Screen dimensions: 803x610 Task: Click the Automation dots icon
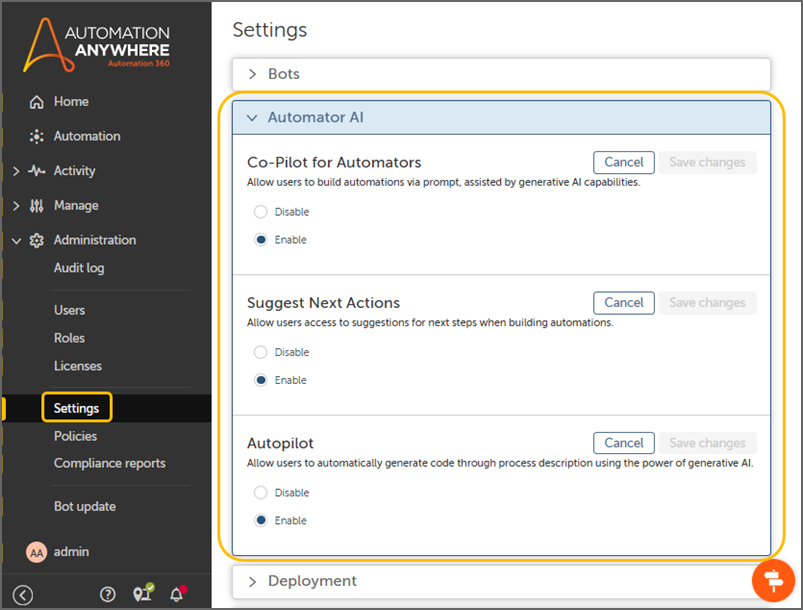[x=36, y=136]
